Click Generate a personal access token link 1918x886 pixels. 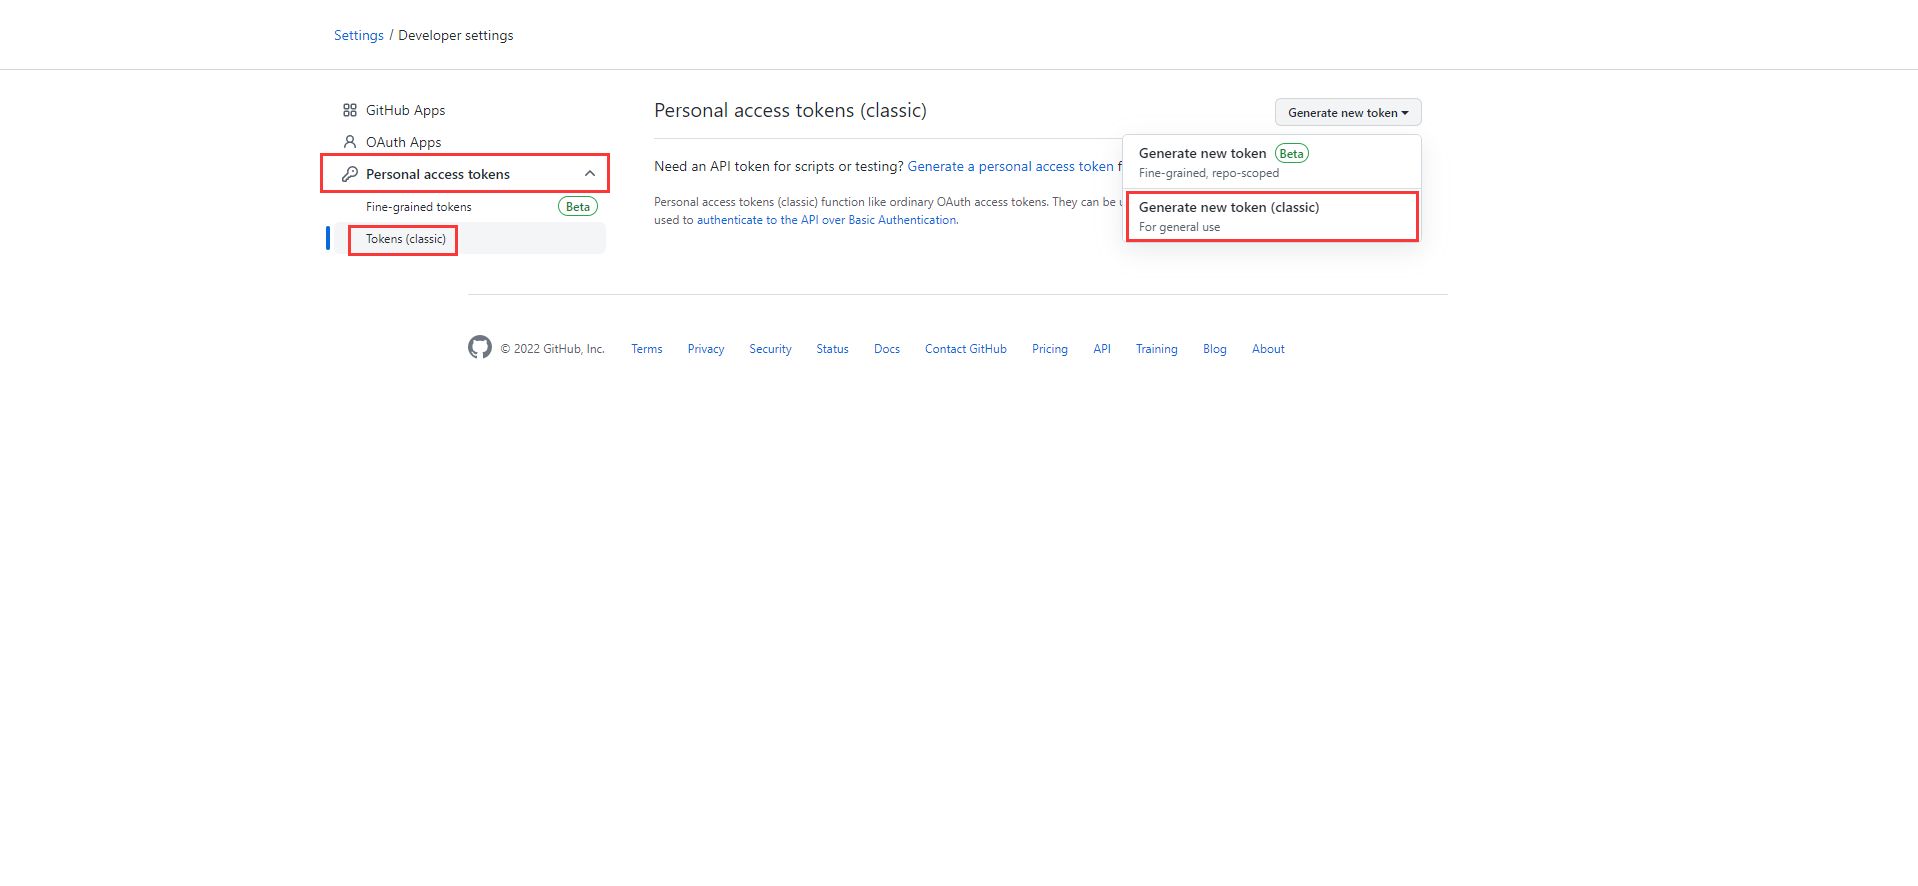coord(1010,166)
